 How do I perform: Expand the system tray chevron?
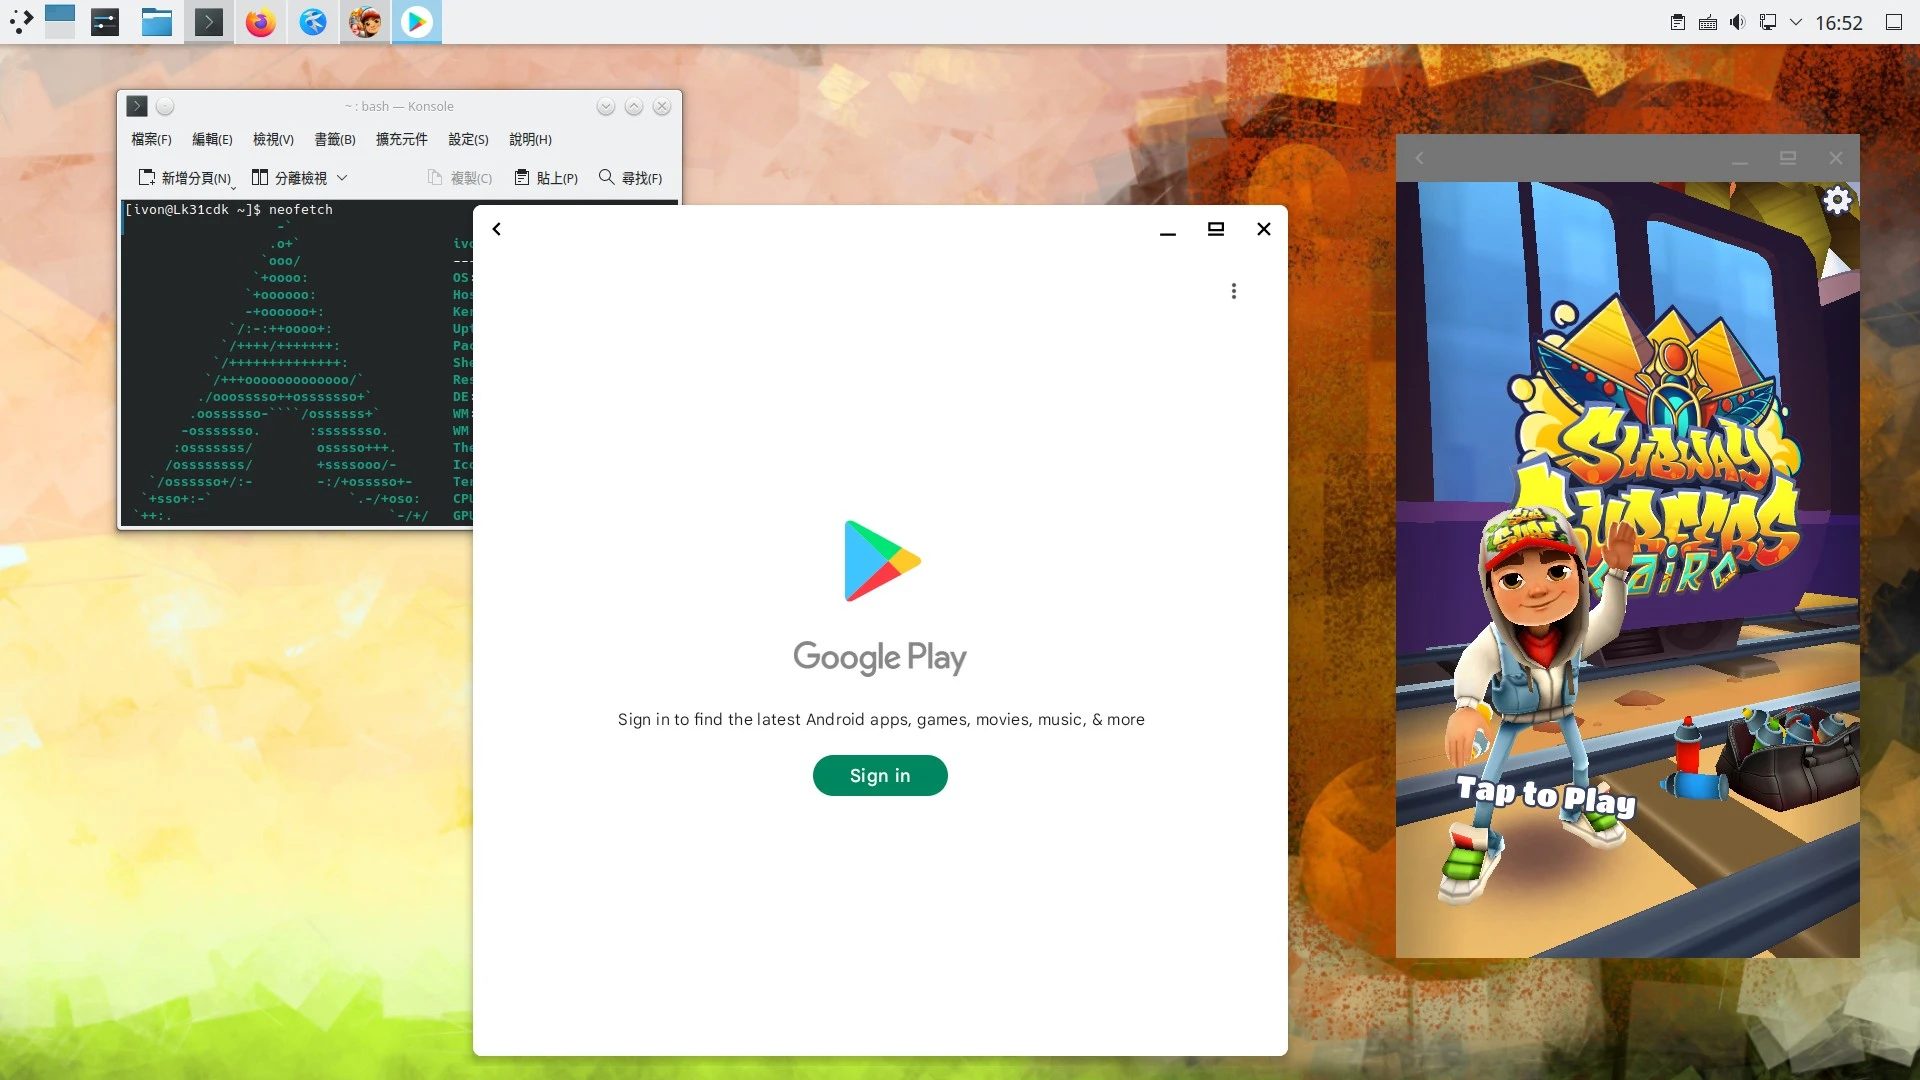(1797, 21)
